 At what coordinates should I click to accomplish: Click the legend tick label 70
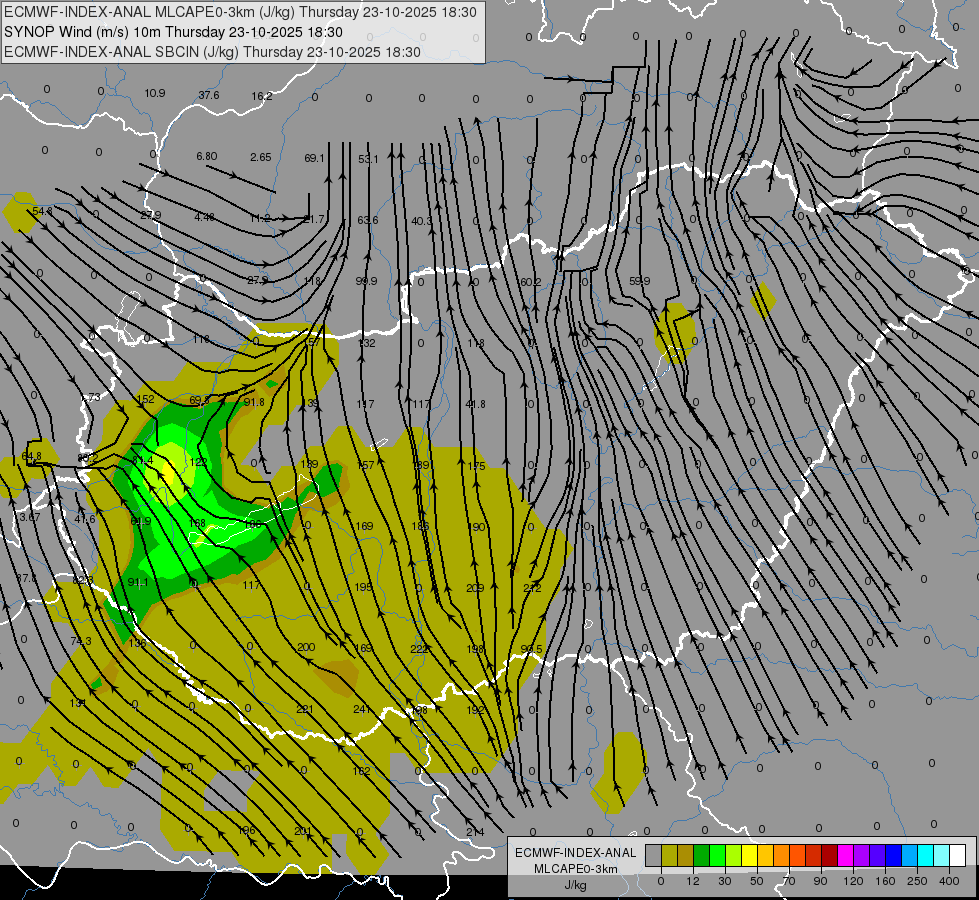789,881
